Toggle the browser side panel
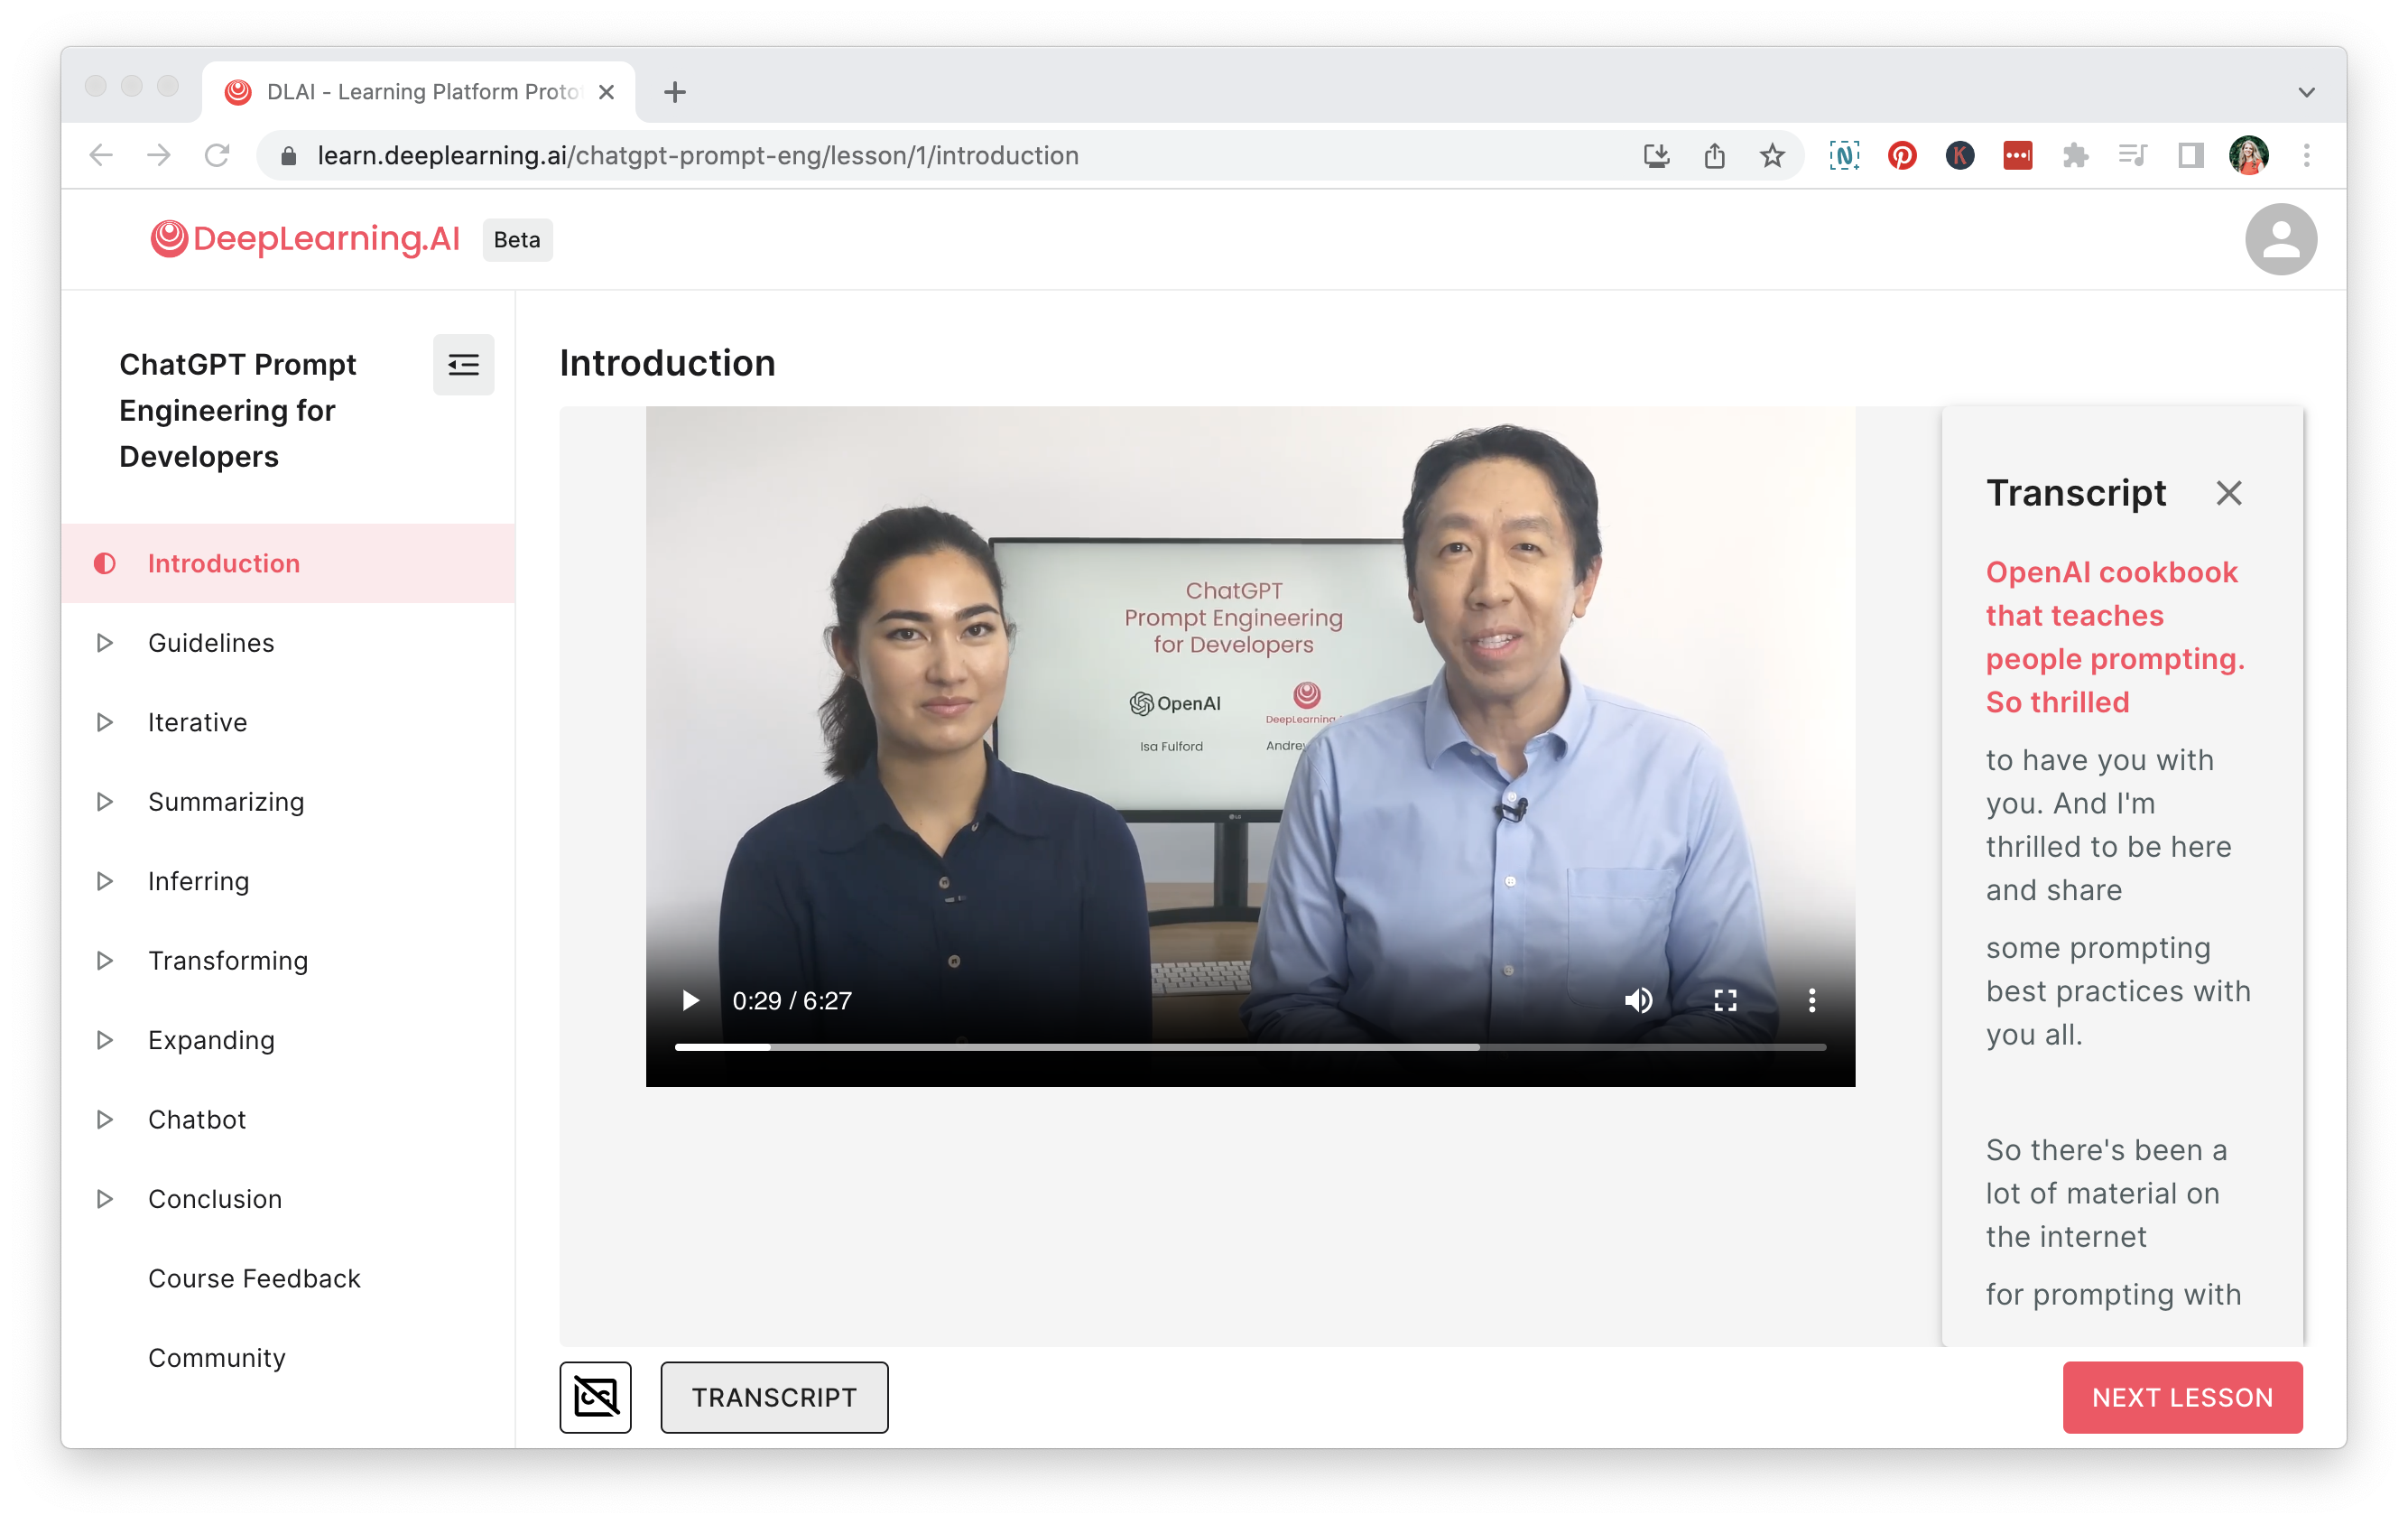This screenshot has width=2408, height=1524. [x=2190, y=155]
